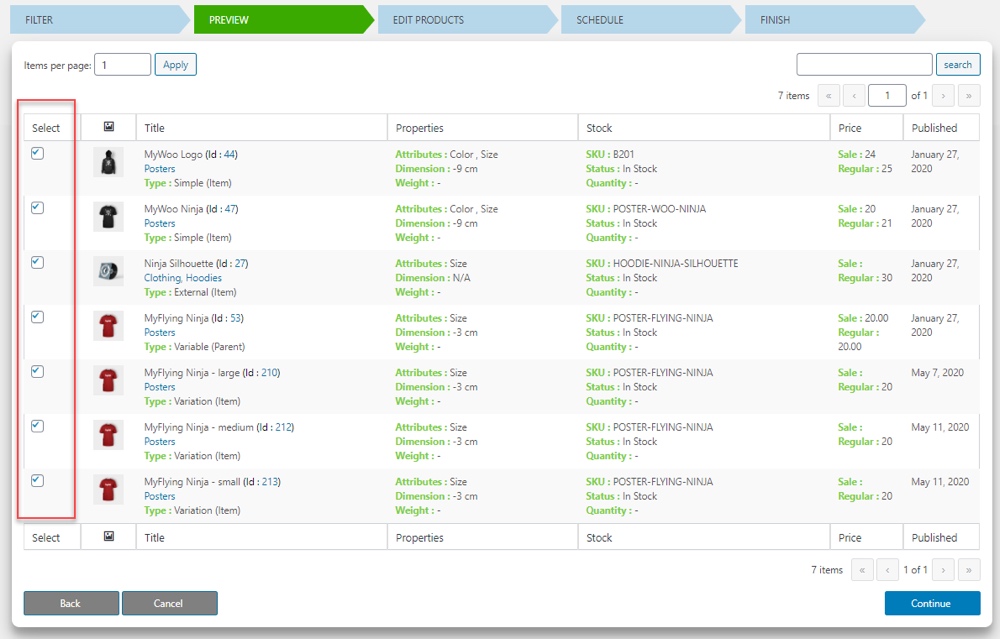Focus the Items per page input field
Image resolution: width=1000 pixels, height=639 pixels.
pyautogui.click(x=124, y=65)
